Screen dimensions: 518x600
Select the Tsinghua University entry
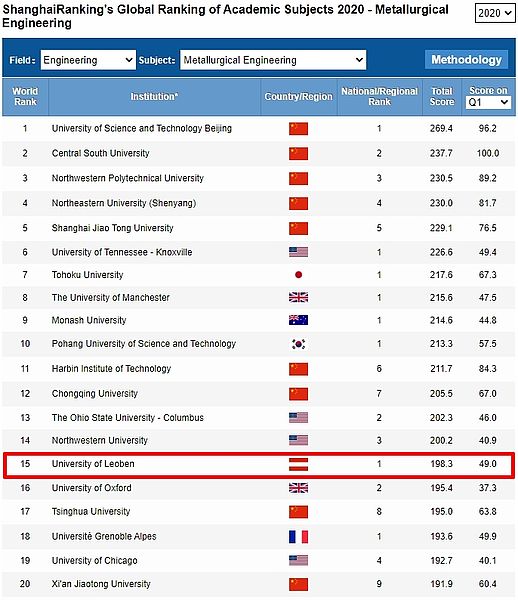click(91, 512)
